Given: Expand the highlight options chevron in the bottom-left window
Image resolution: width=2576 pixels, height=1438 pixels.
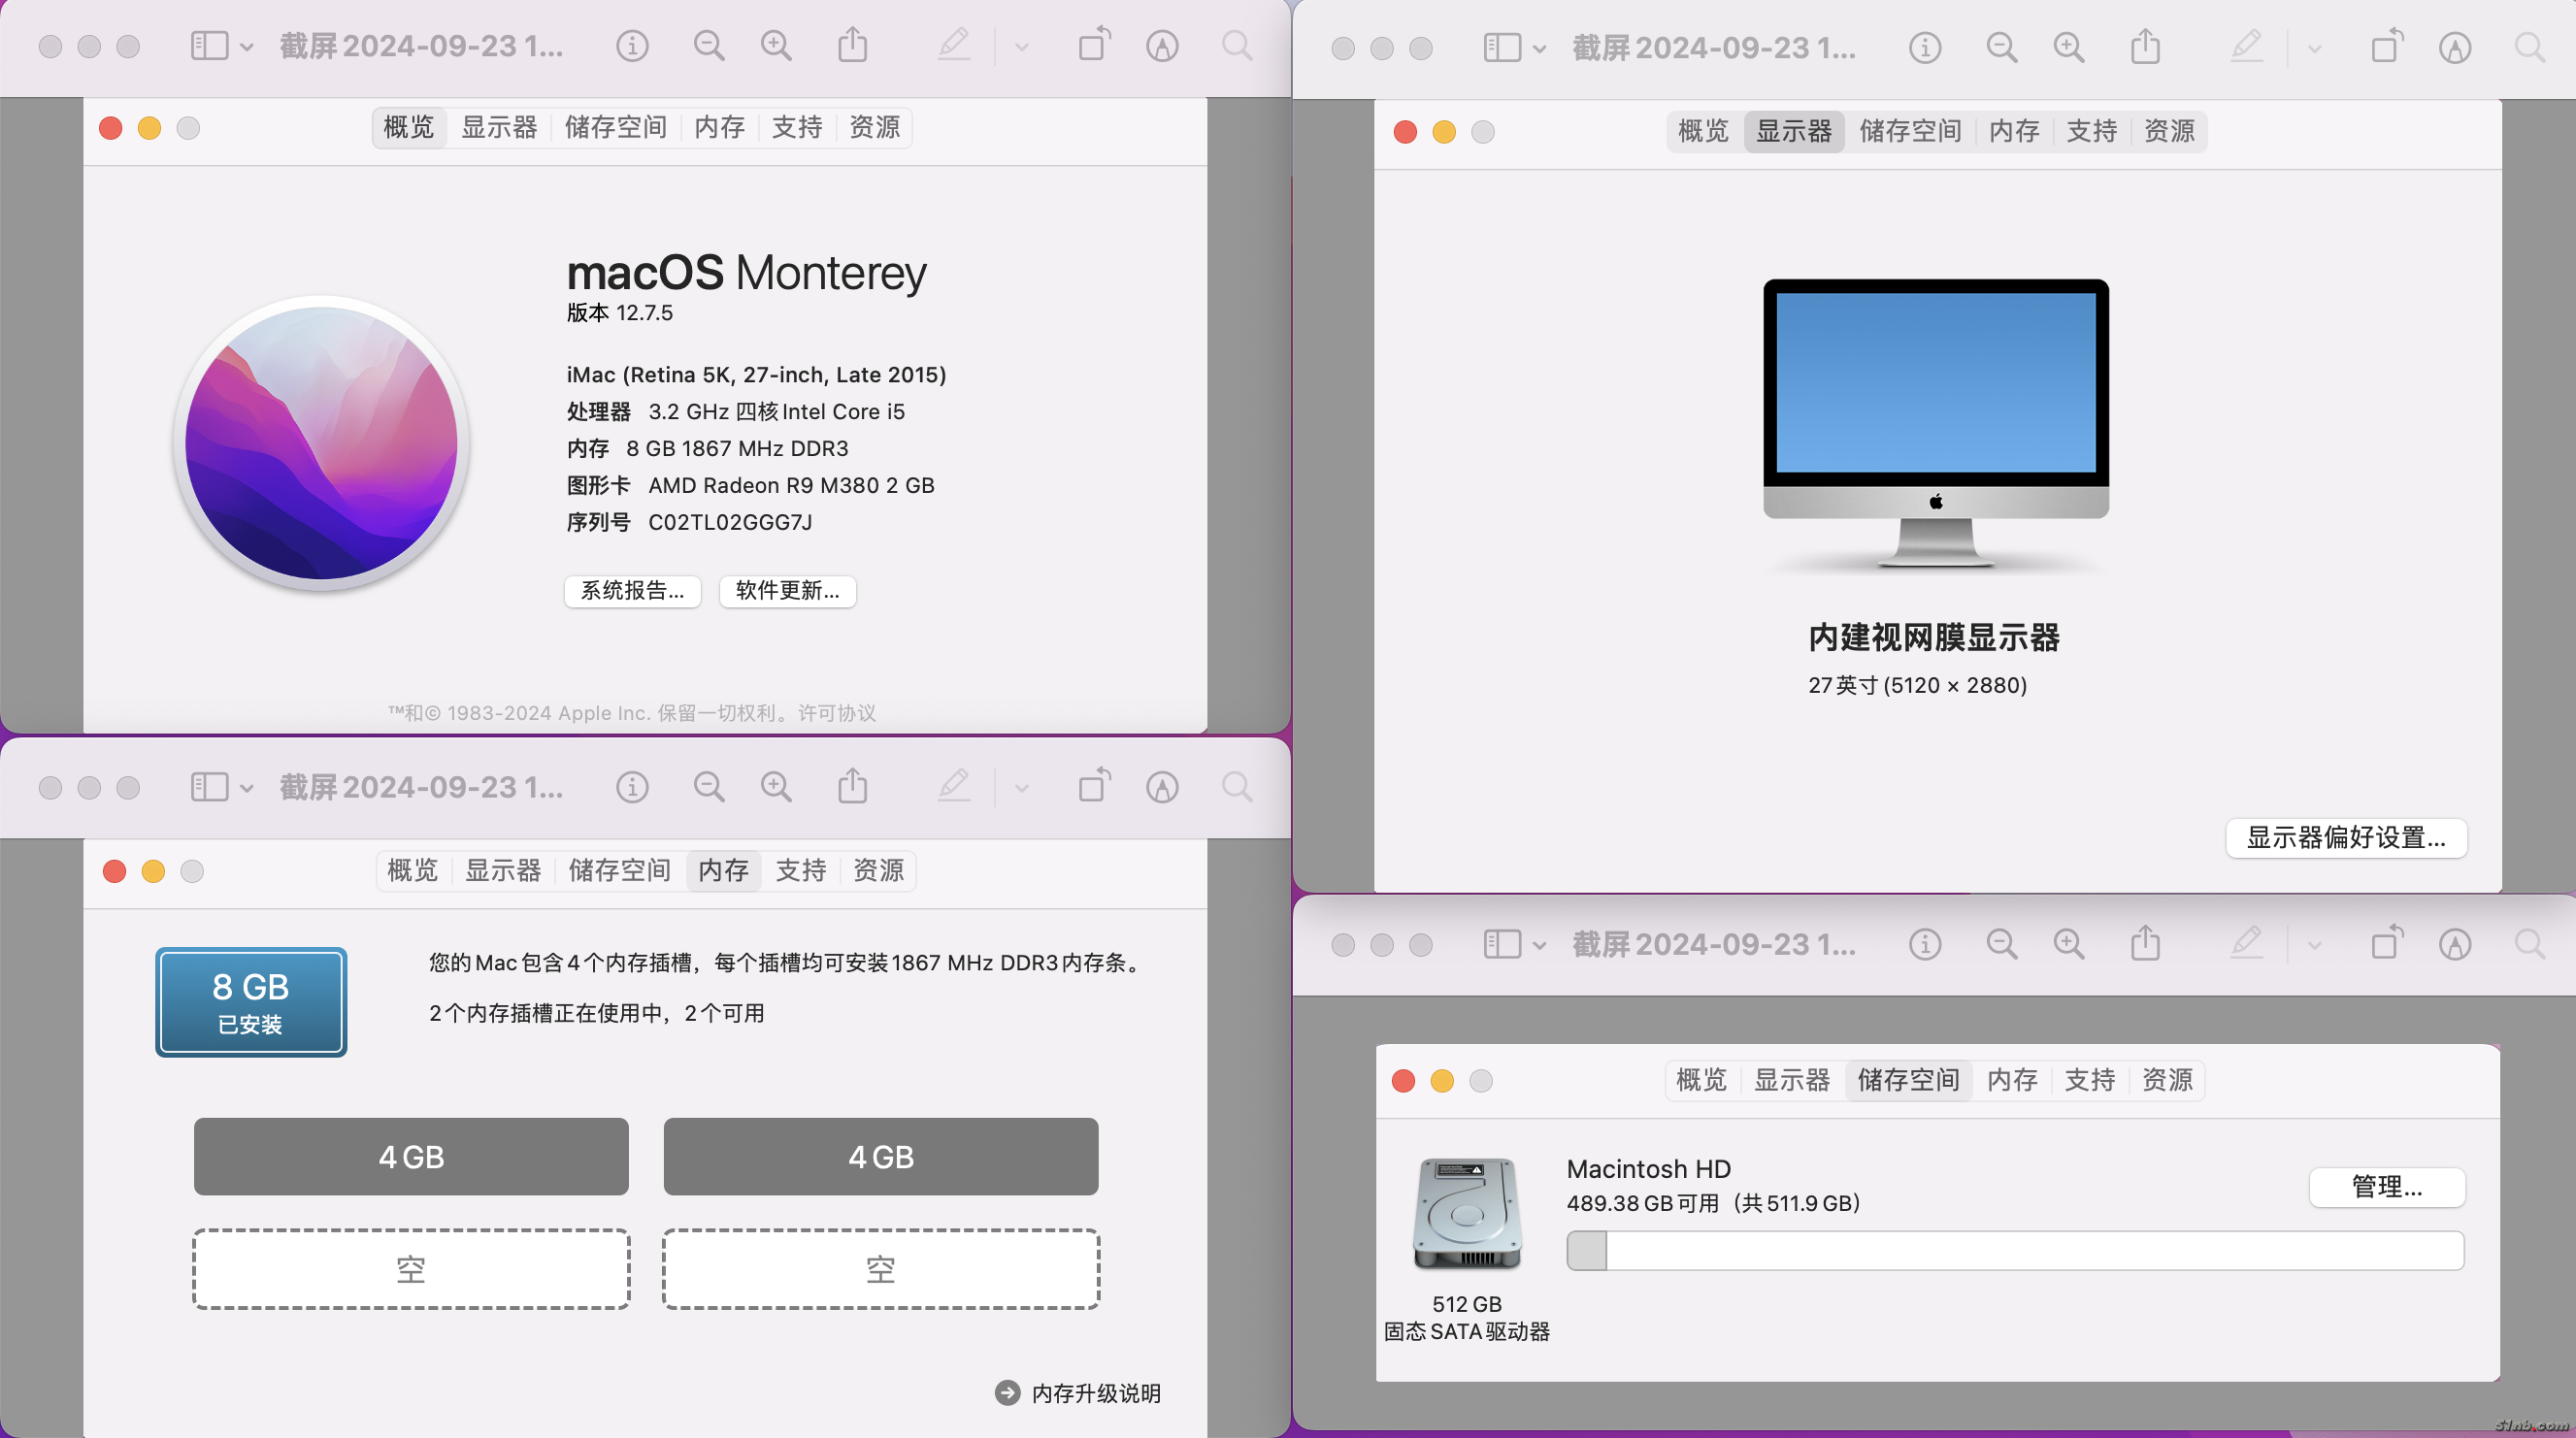Looking at the screenshot, I should (x=1021, y=788).
